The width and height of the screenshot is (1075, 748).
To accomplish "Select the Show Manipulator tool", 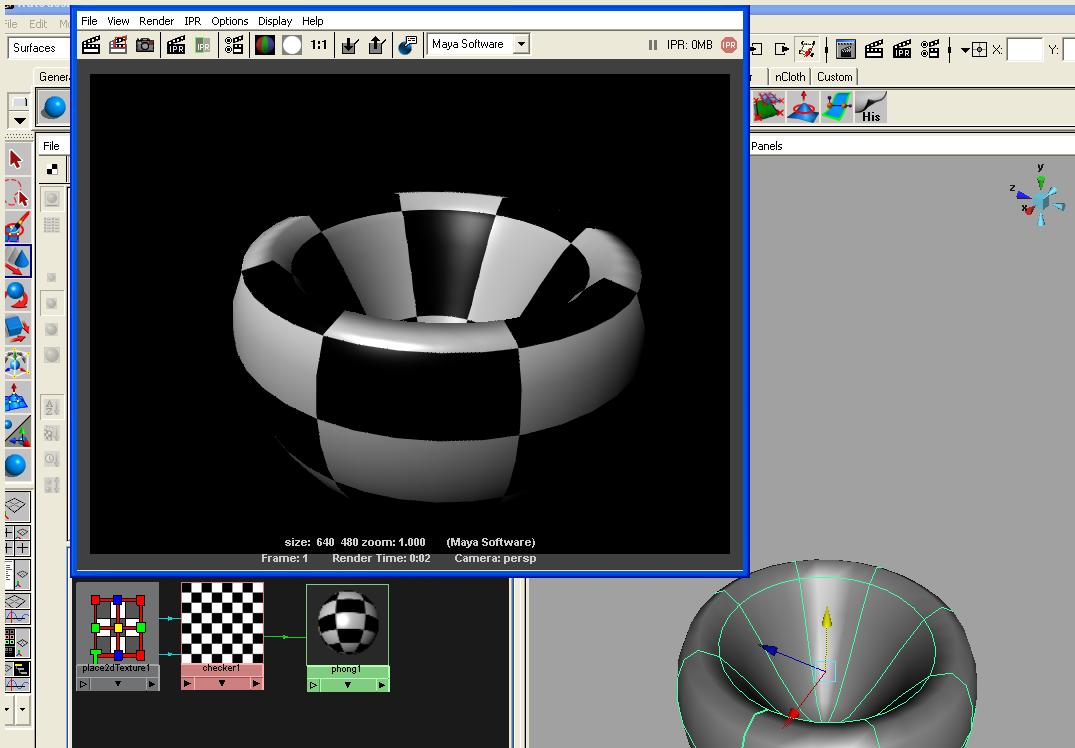I will pyautogui.click(x=16, y=431).
